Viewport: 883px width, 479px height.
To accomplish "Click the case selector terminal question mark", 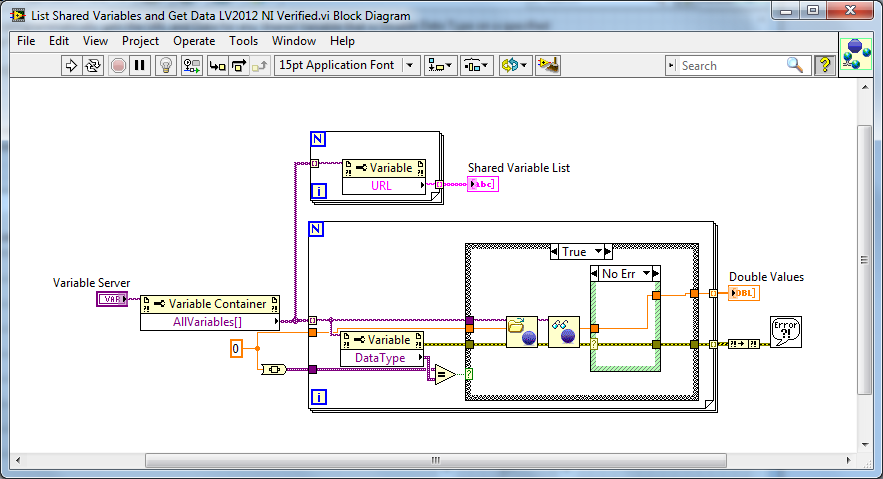I will (x=469, y=374).
